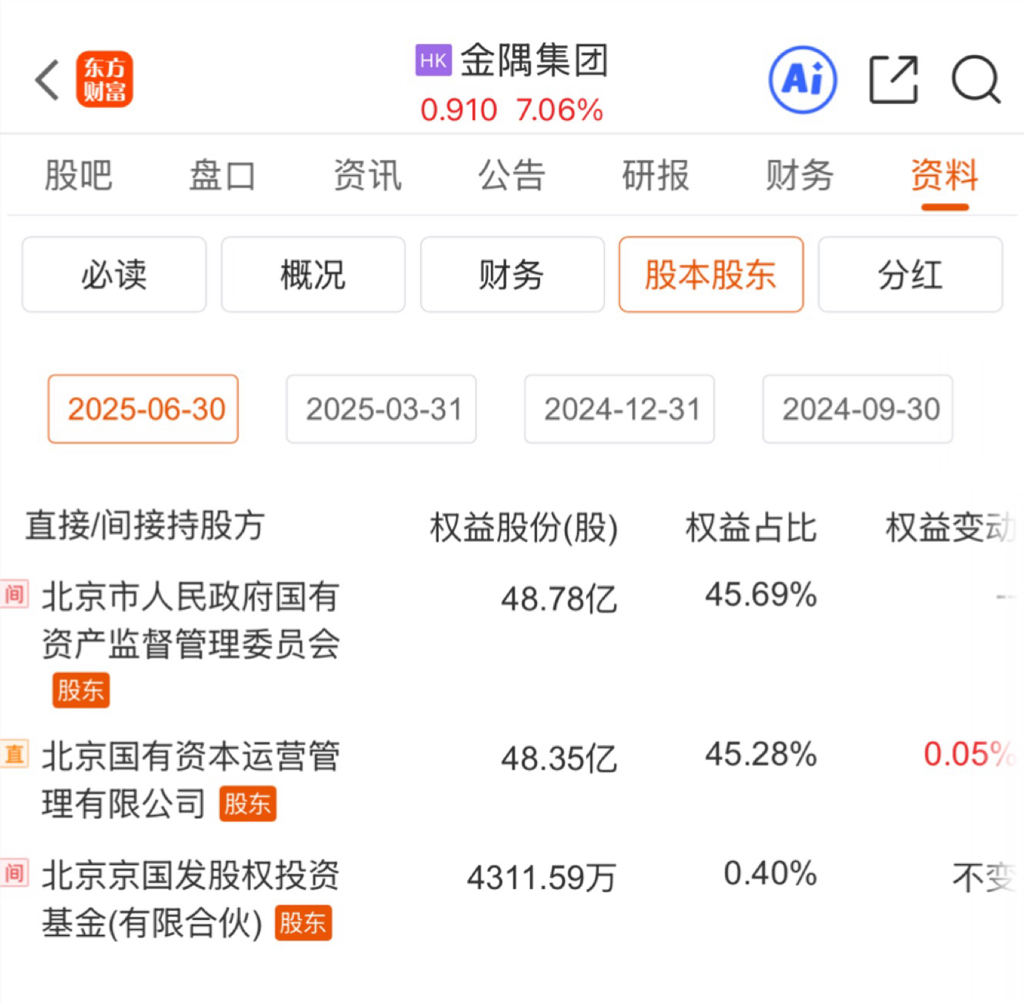This screenshot has height=1004, width=1024.
Task: Choose the 2024-12-31 report date
Action: point(619,409)
